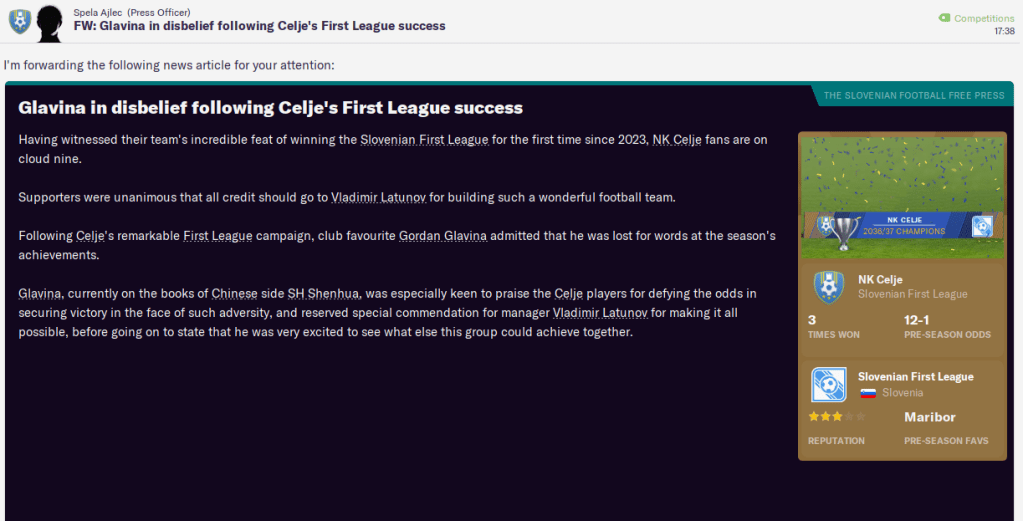This screenshot has width=1023, height=521.
Task: Click the green Competitions tag icon
Action: coord(944,18)
